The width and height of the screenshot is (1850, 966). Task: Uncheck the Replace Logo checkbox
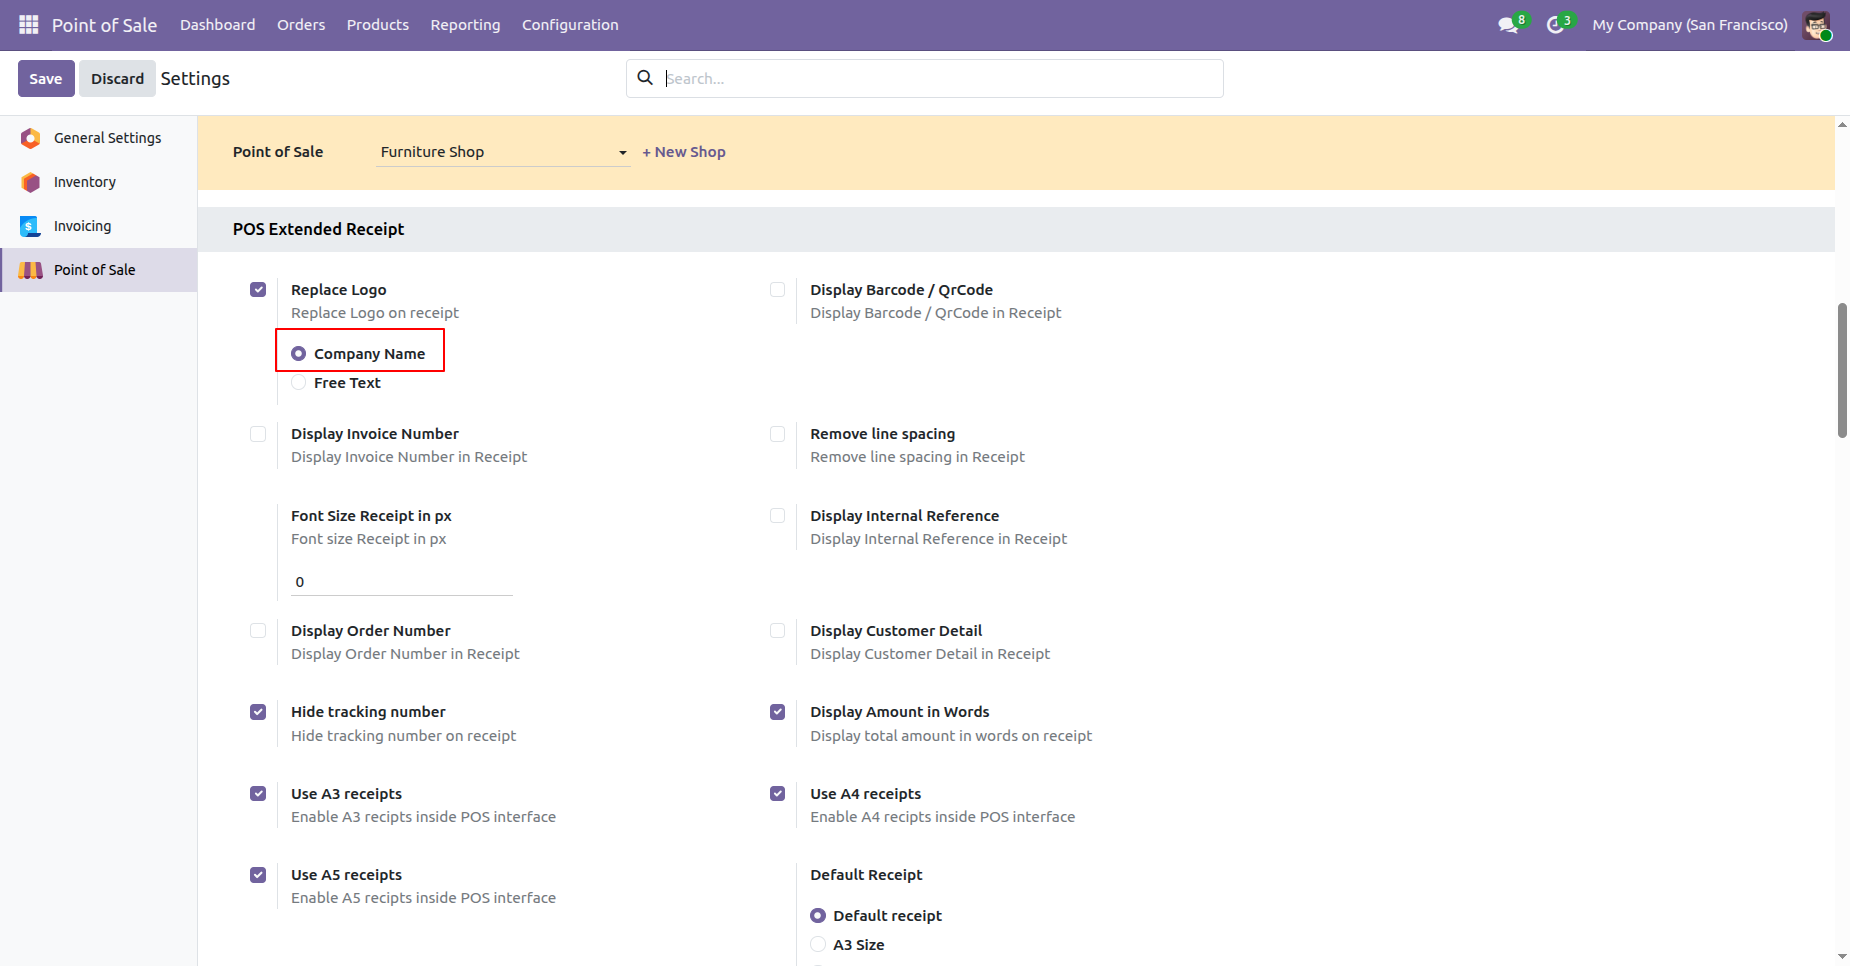coord(258,290)
